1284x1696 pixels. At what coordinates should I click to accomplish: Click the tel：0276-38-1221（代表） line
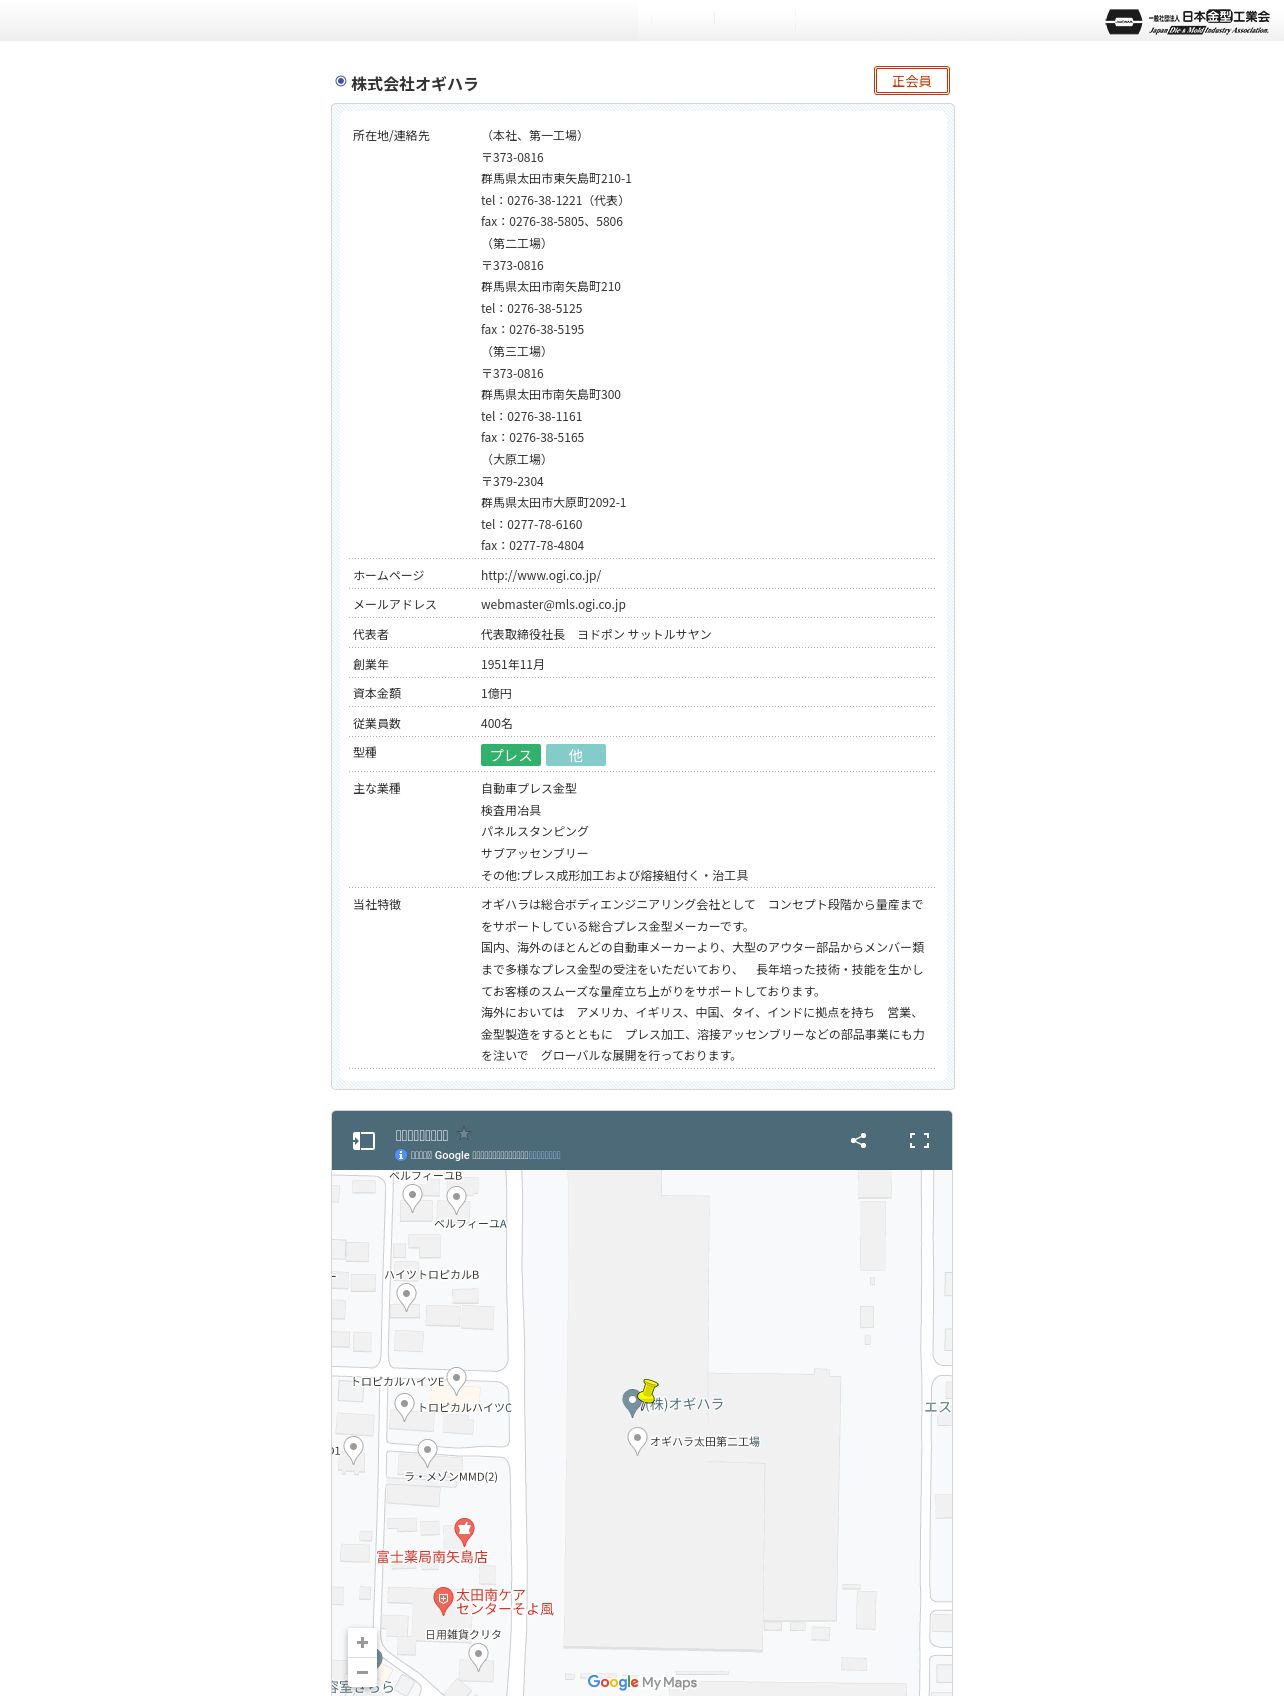pos(555,200)
